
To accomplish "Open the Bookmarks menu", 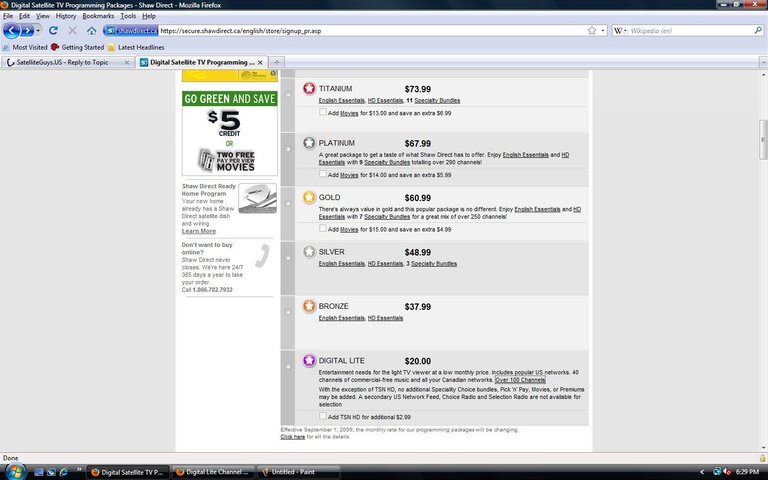I will [x=98, y=16].
